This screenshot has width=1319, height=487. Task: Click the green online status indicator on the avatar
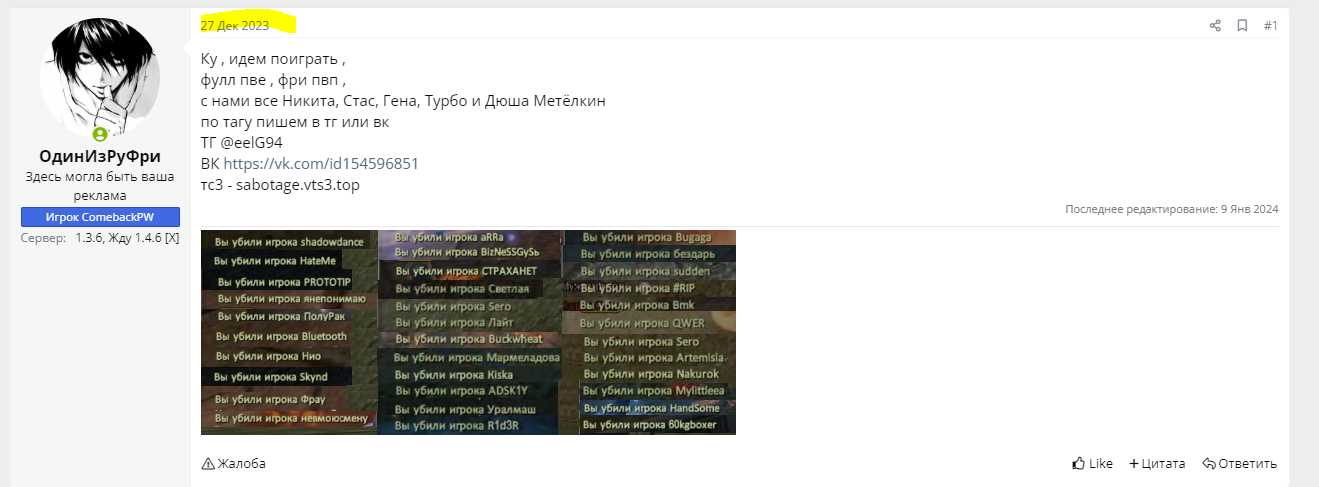(x=100, y=134)
